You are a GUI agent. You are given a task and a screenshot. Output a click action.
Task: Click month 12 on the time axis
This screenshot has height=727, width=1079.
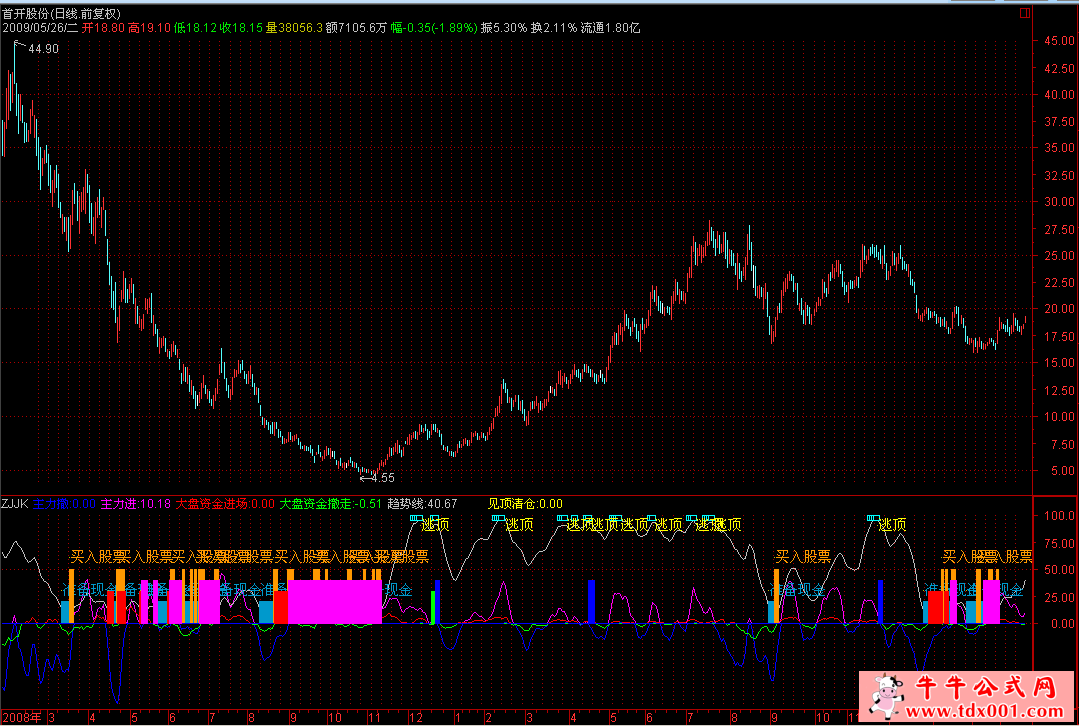point(416,718)
